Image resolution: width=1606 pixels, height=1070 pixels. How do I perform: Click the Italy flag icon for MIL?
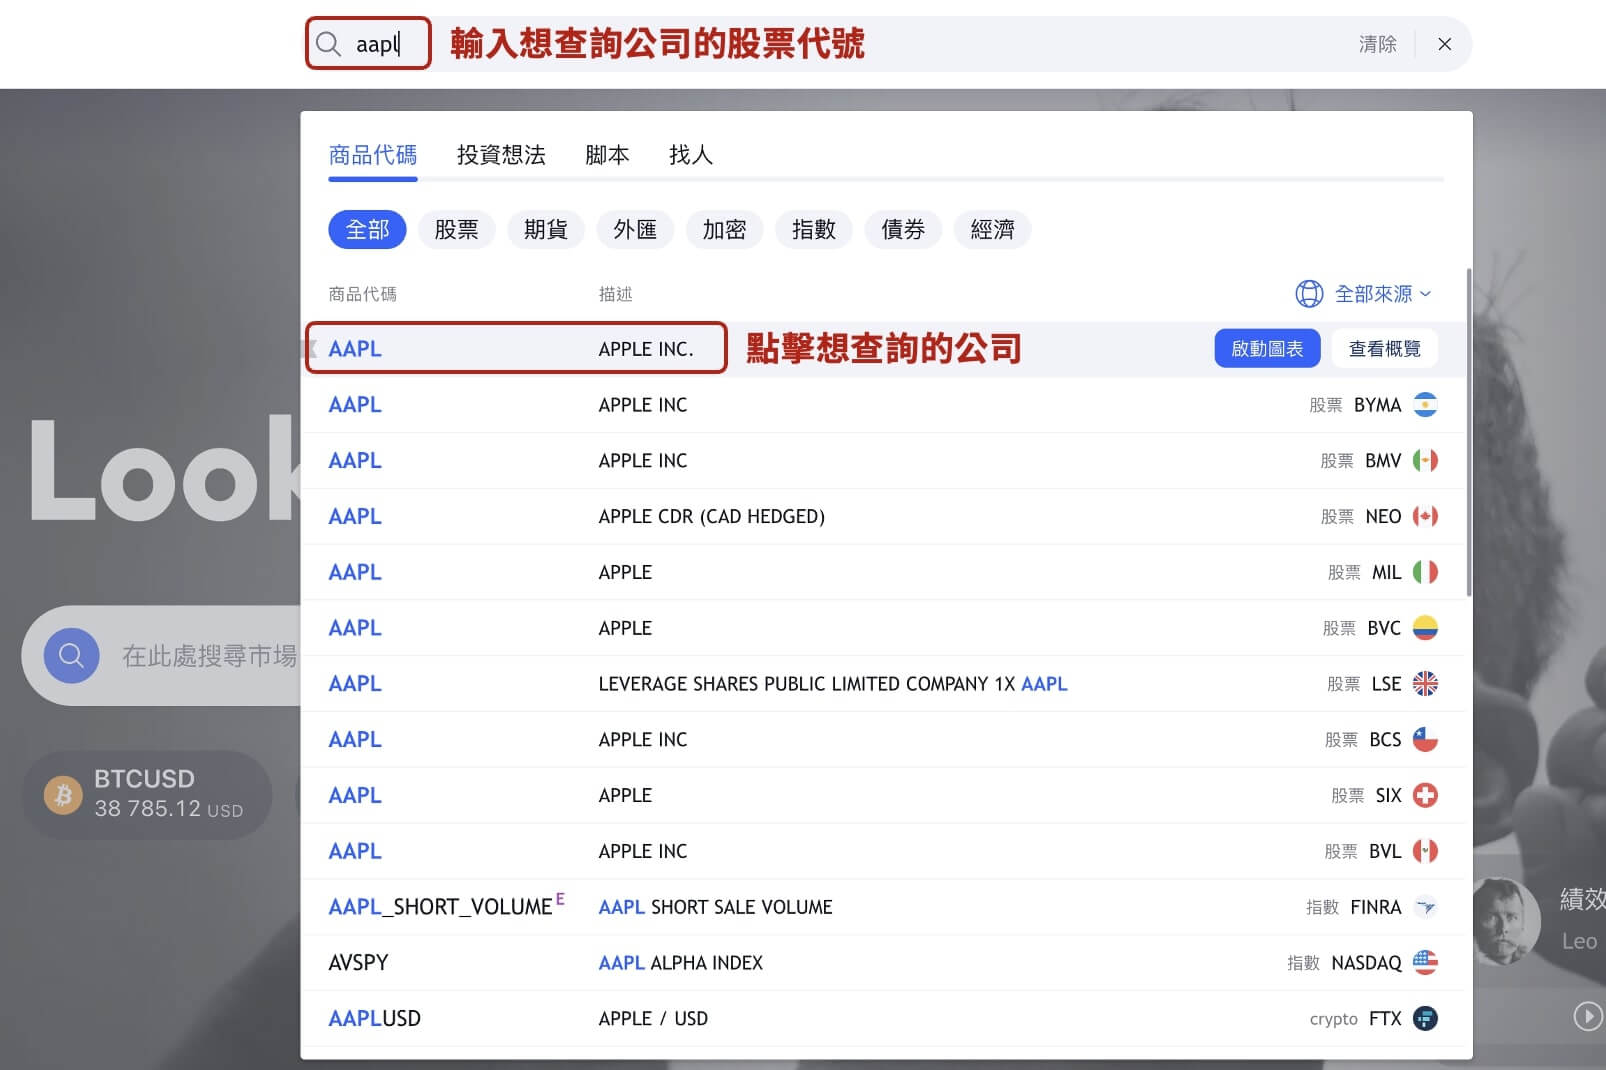tap(1425, 573)
